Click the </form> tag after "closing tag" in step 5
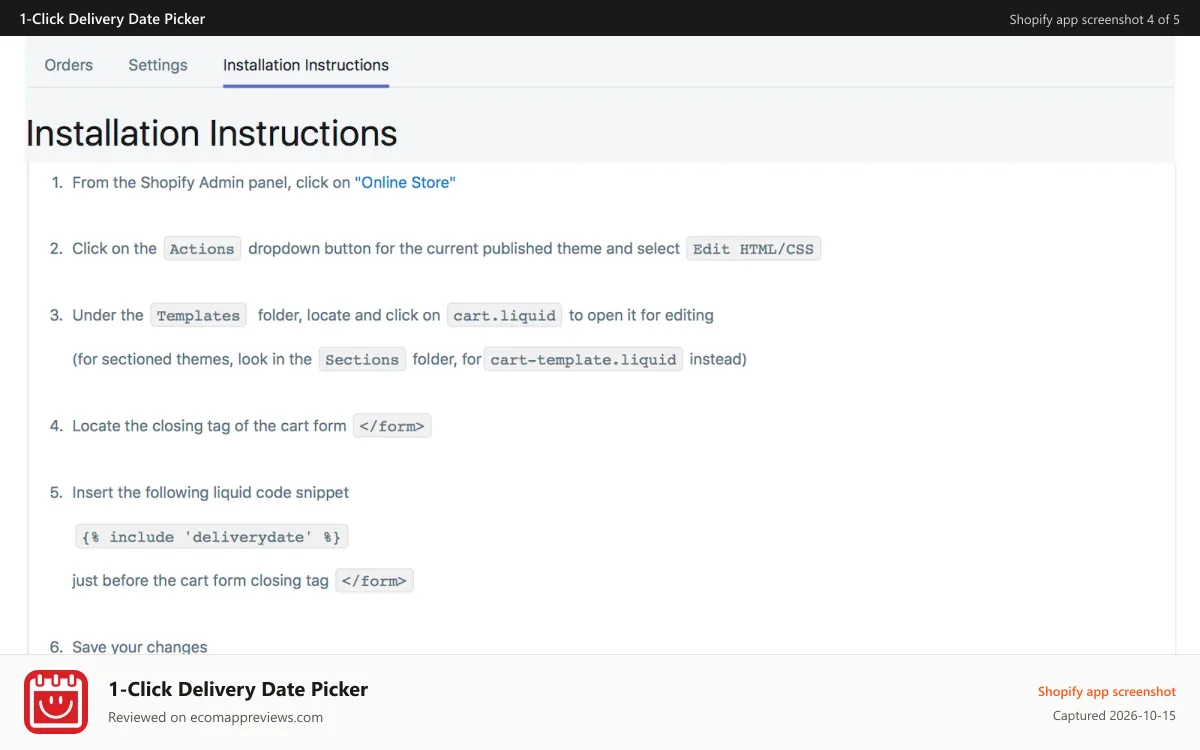The width and height of the screenshot is (1200, 750). [x=374, y=581]
